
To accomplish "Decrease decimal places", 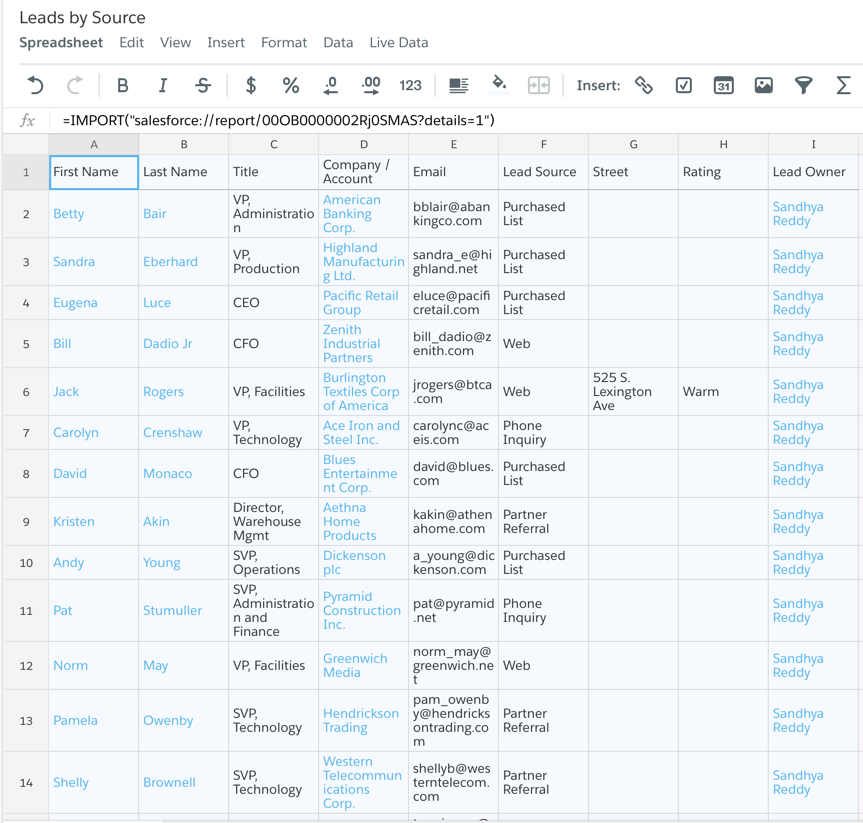I will click(x=331, y=85).
